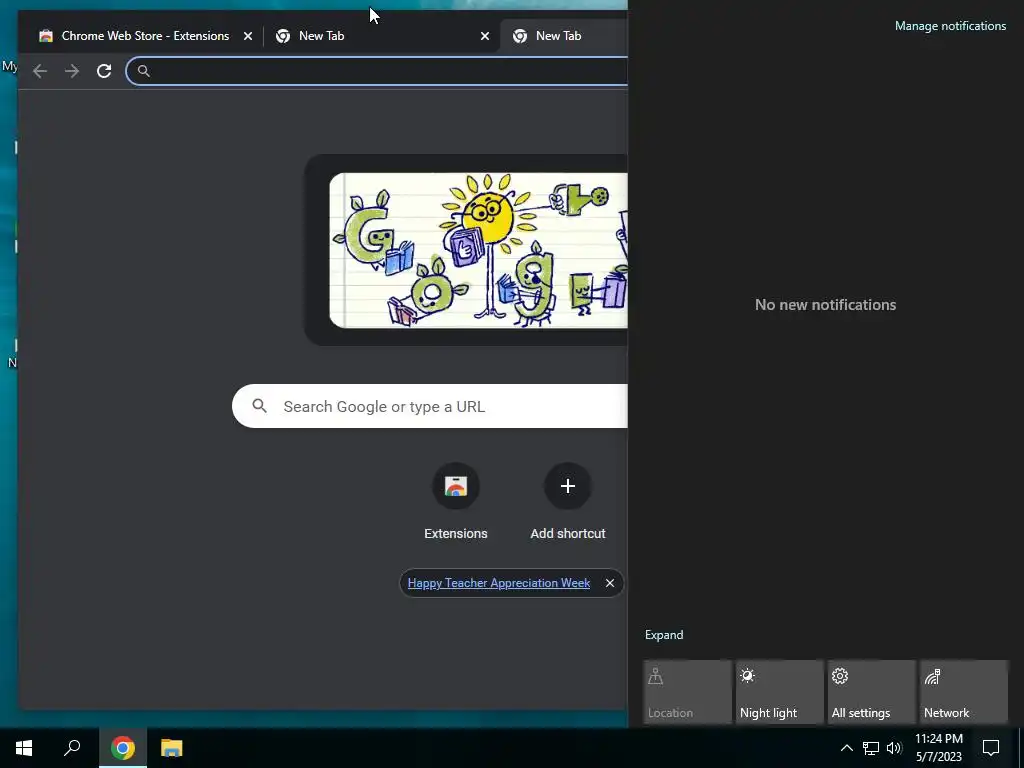
Task: Open Manage notifications link
Action: point(950,26)
